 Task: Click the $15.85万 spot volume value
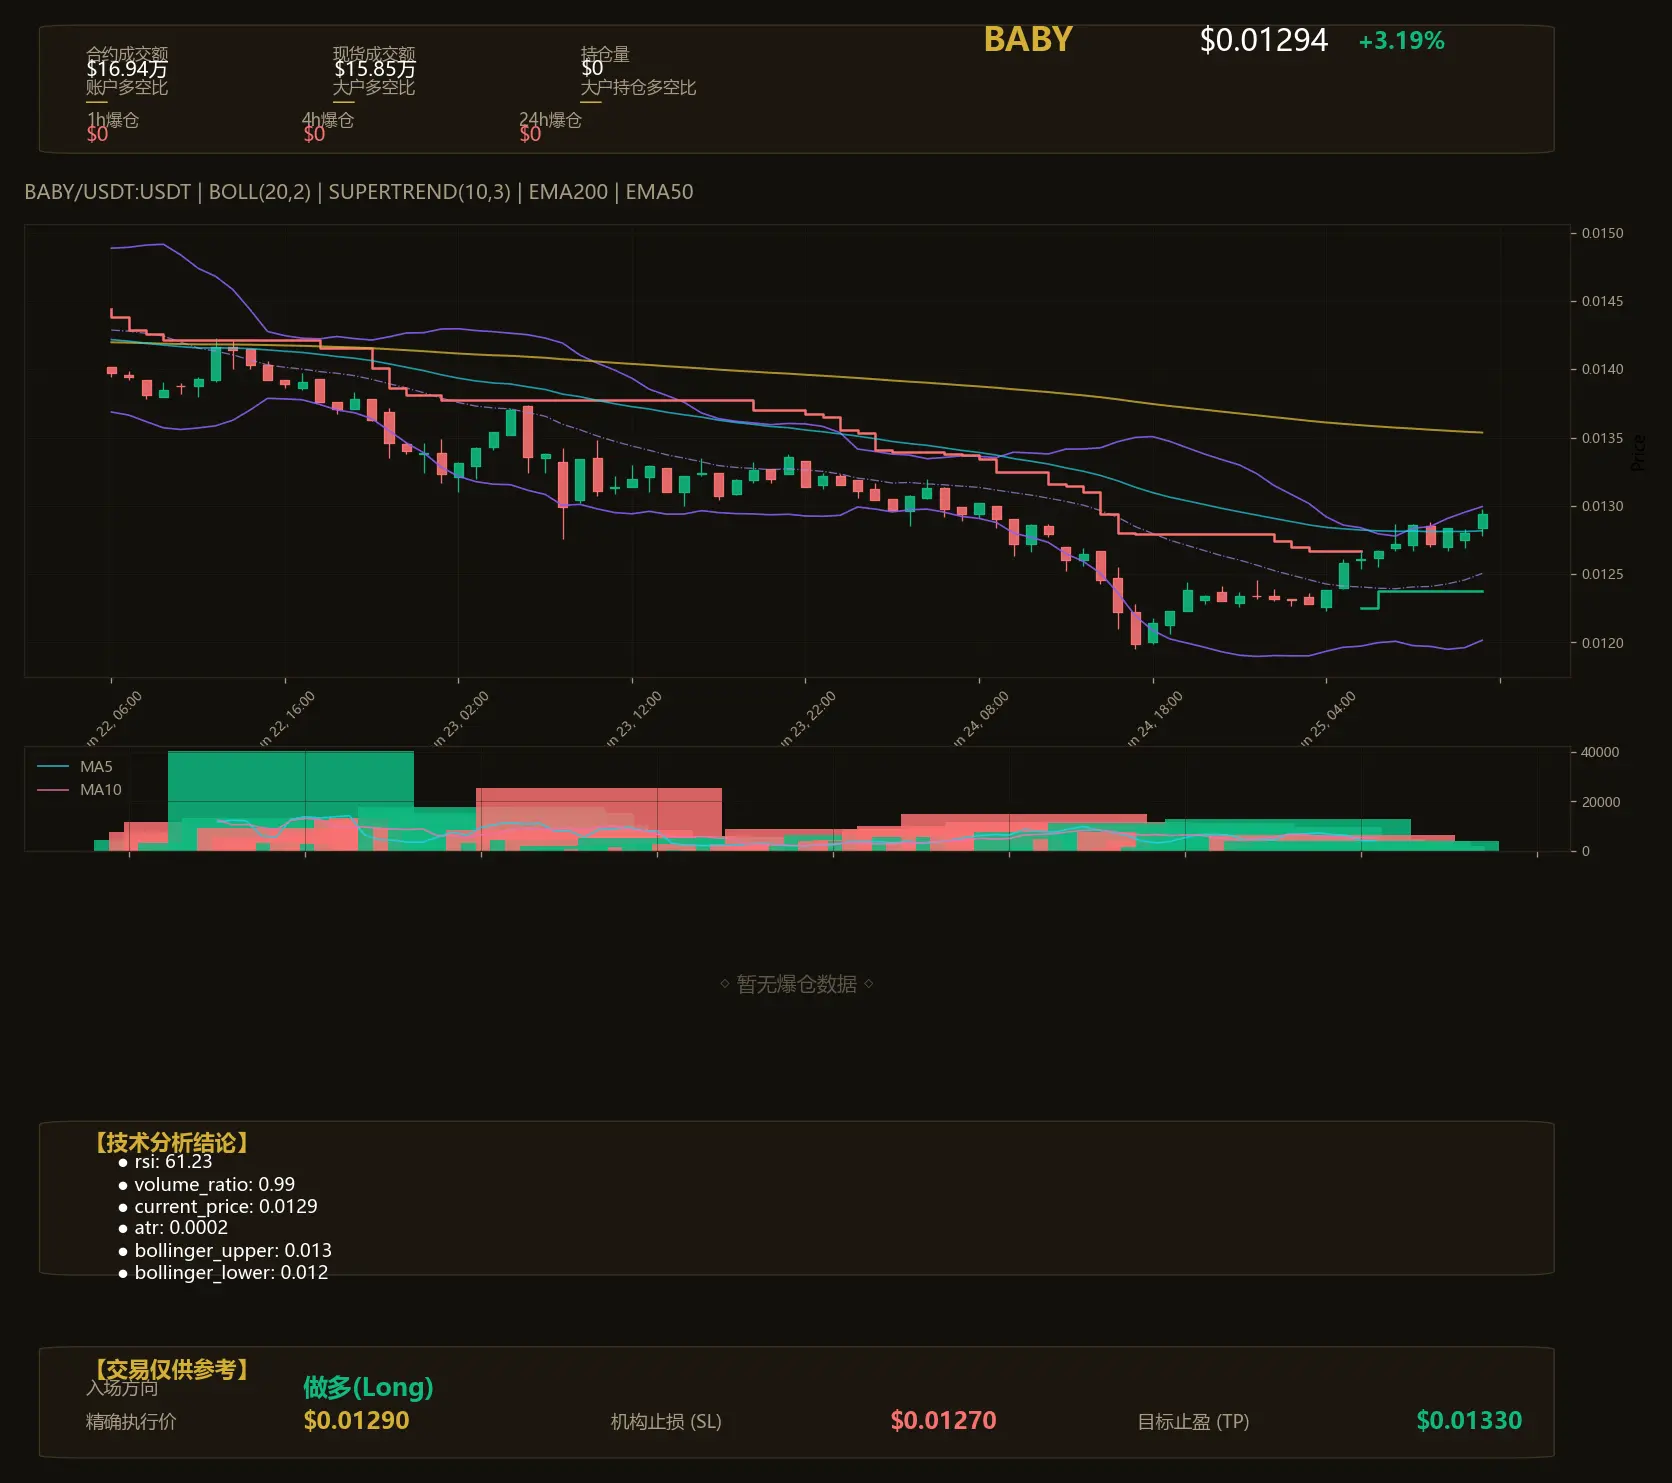pos(375,69)
